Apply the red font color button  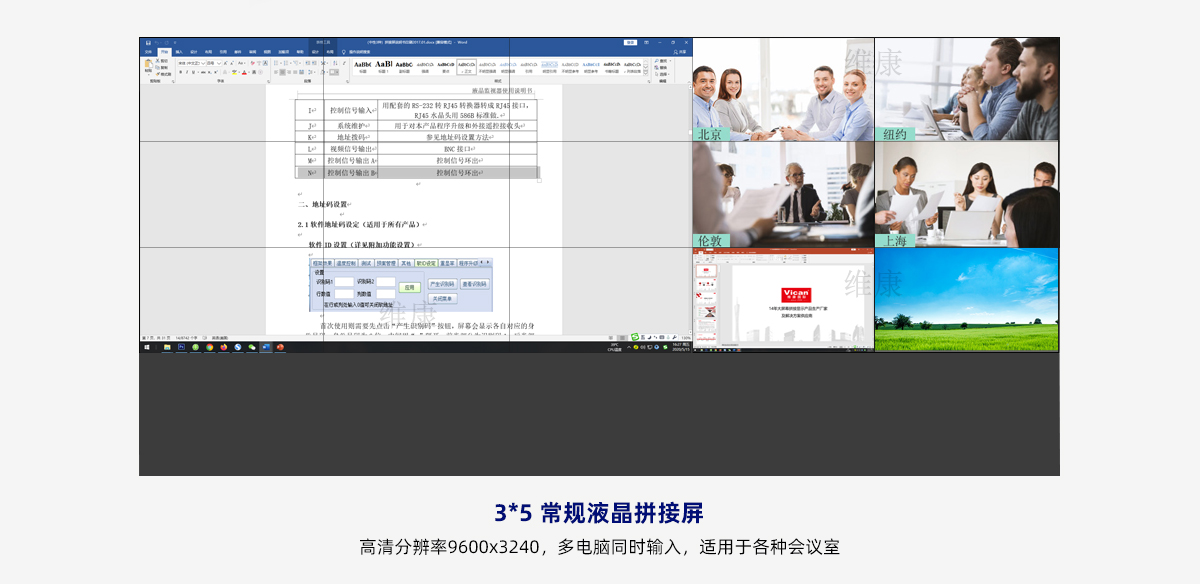point(244,72)
